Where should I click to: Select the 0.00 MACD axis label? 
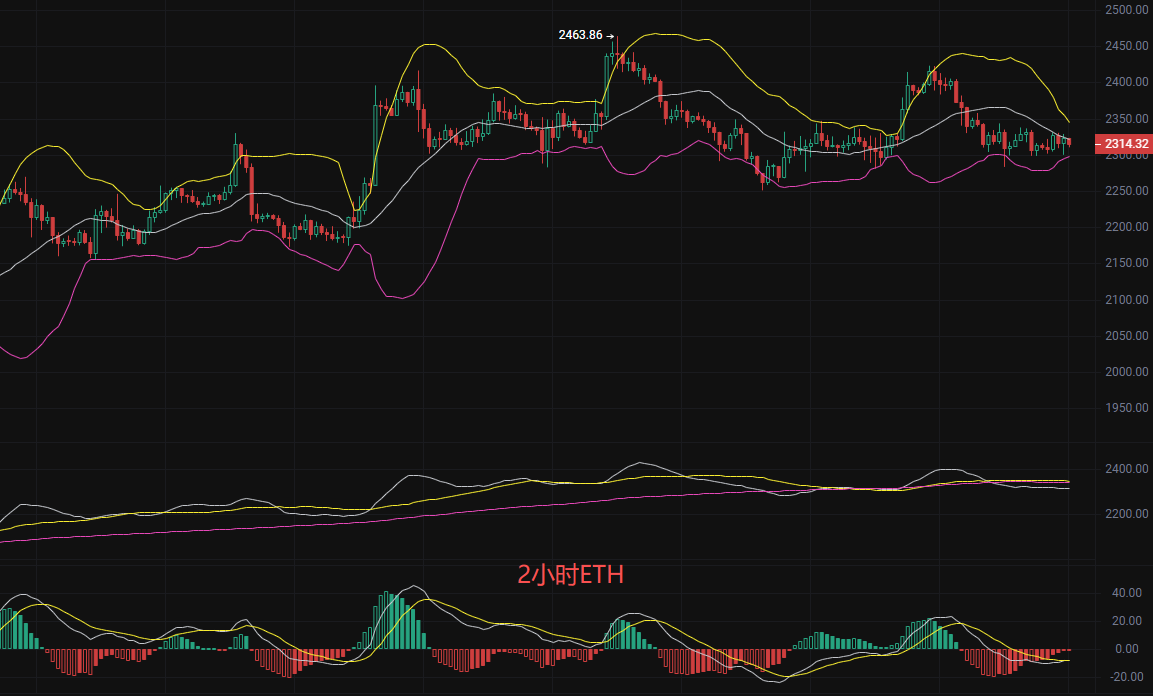(x=1128, y=649)
